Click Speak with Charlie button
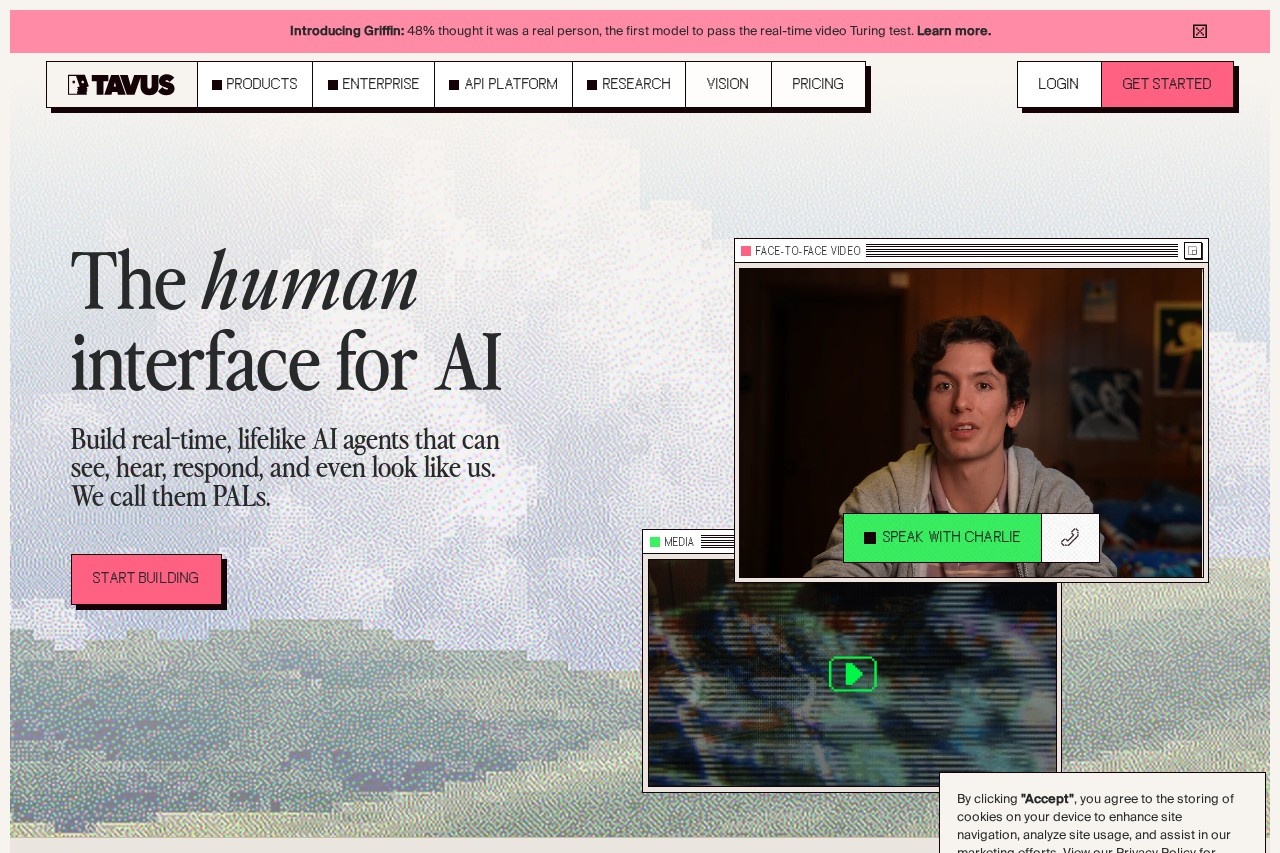The width and height of the screenshot is (1280, 853). tap(942, 538)
